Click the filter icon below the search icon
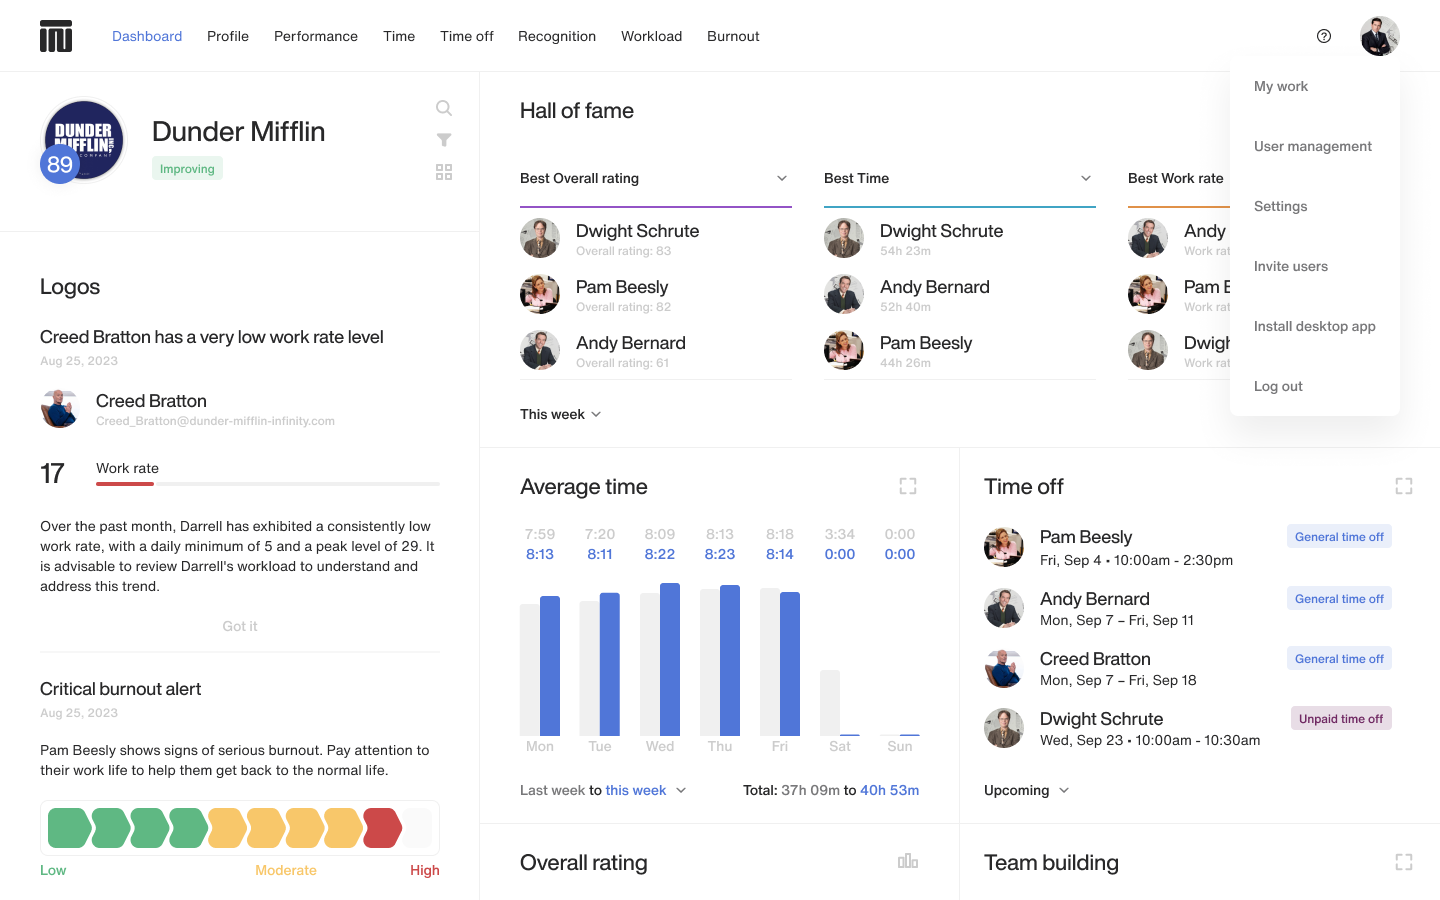This screenshot has width=1440, height=900. [443, 140]
